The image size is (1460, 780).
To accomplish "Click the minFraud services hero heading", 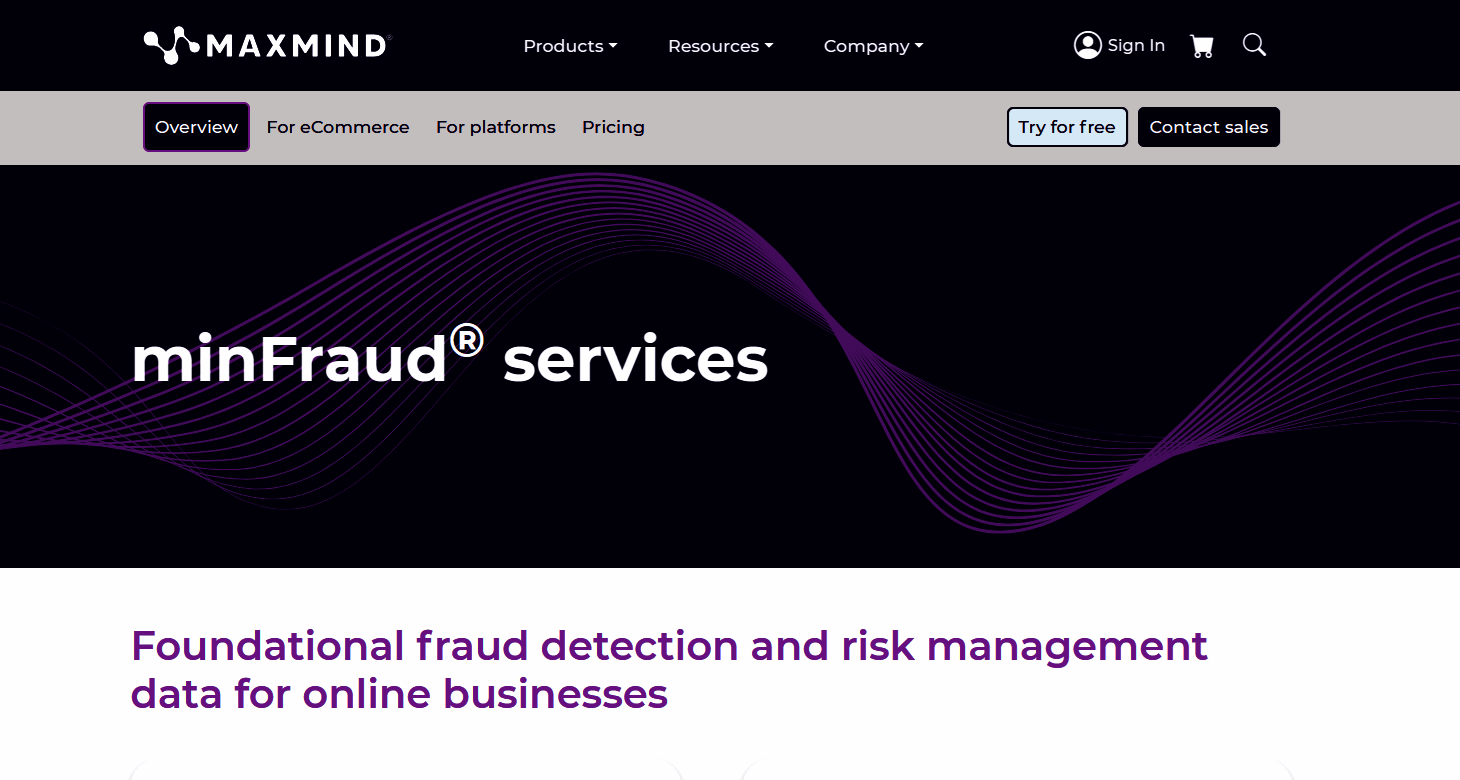I will pyautogui.click(x=449, y=357).
